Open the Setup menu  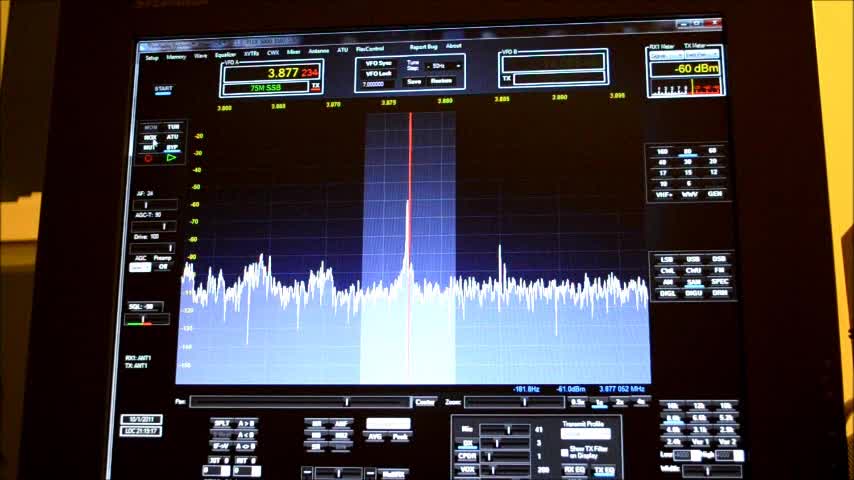pos(152,58)
